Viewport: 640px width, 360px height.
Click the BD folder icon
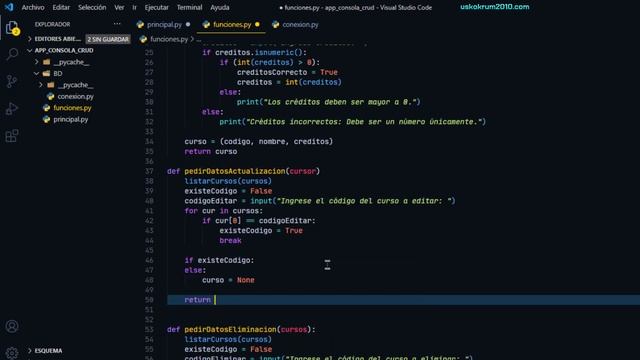click(x=47, y=73)
